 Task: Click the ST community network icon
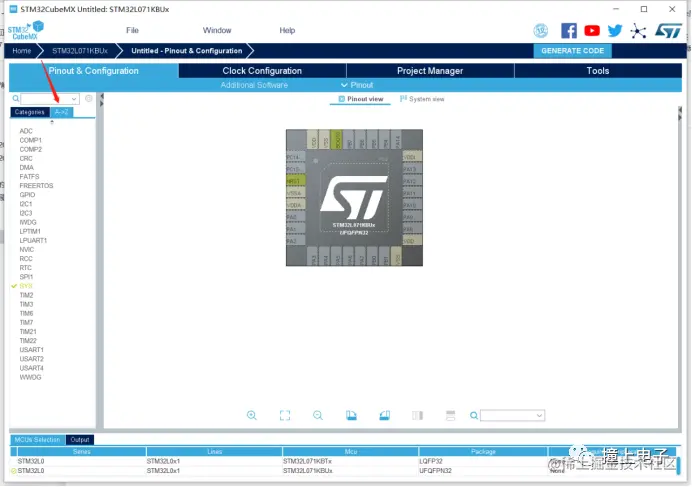(x=638, y=31)
